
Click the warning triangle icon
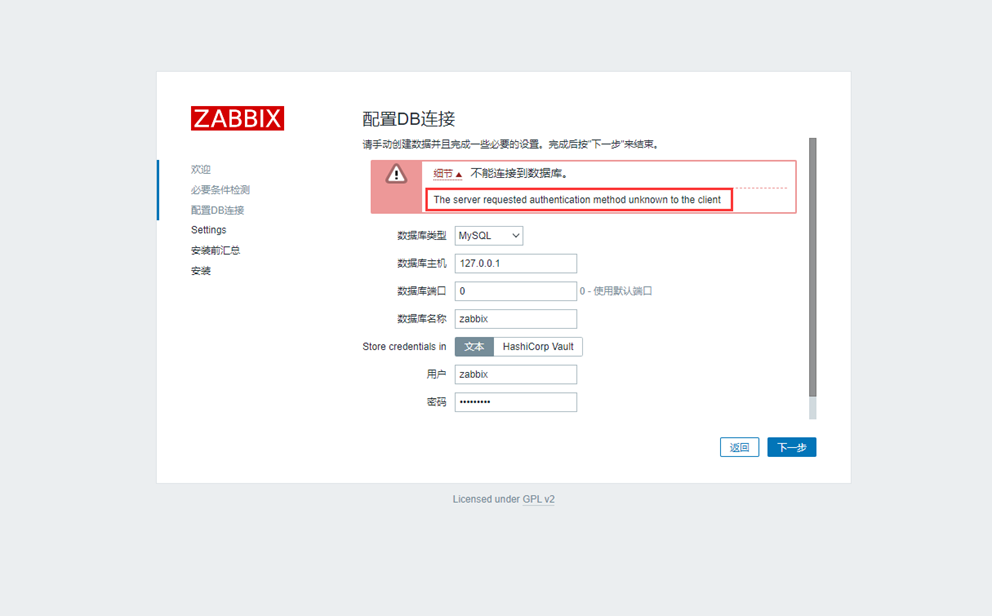coord(397,175)
